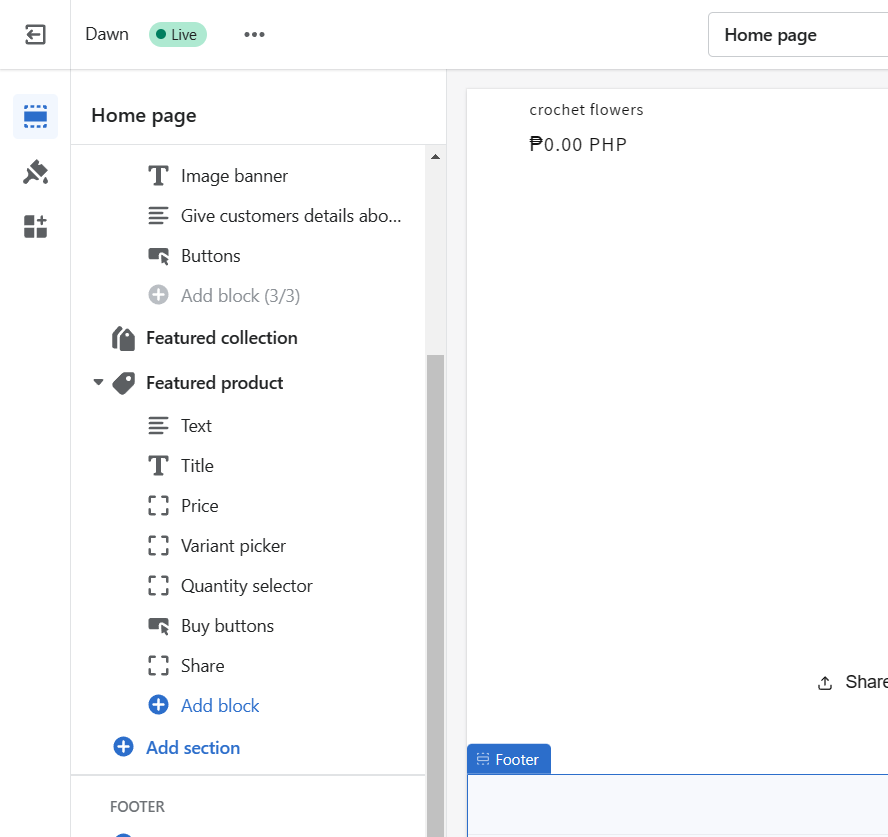Click the crochet flowers product title in preview

(x=586, y=109)
